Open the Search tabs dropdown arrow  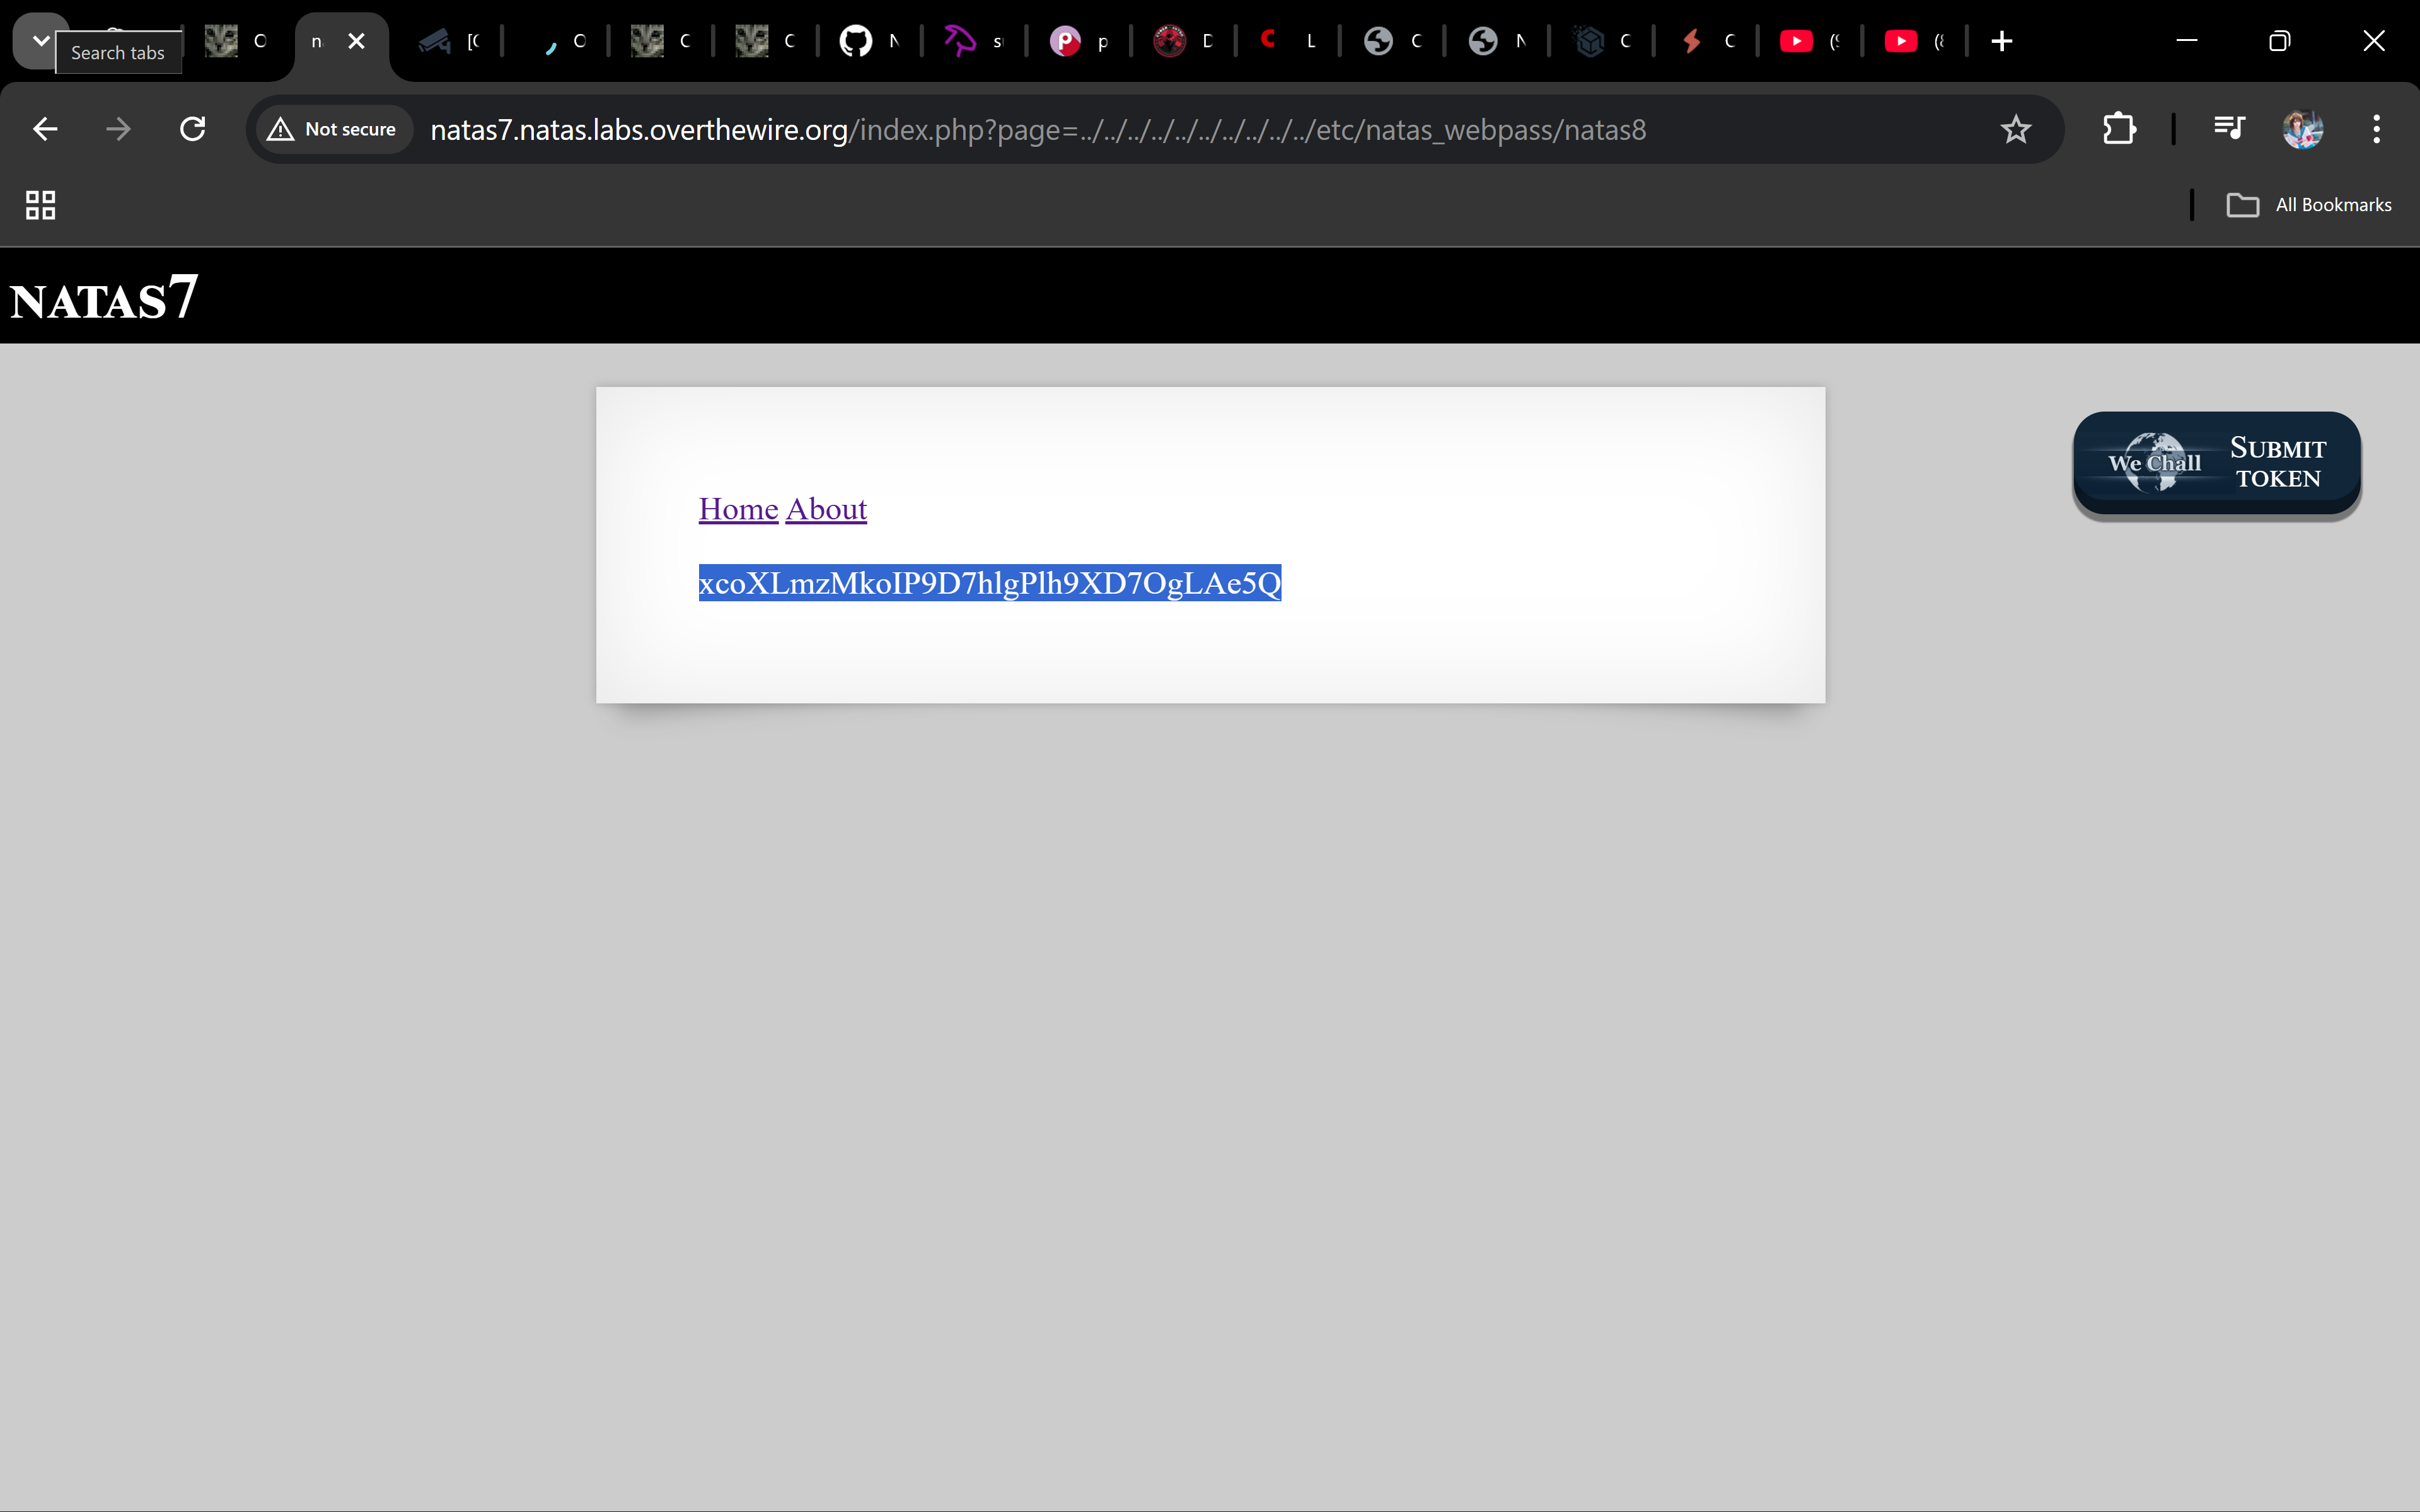click(x=40, y=40)
